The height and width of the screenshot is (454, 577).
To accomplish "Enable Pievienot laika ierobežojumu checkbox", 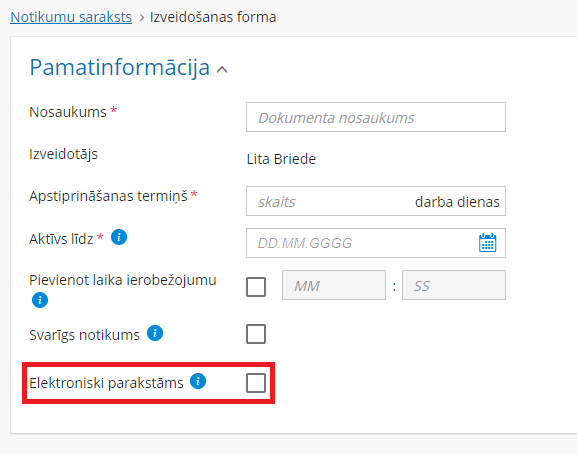I will tap(256, 287).
